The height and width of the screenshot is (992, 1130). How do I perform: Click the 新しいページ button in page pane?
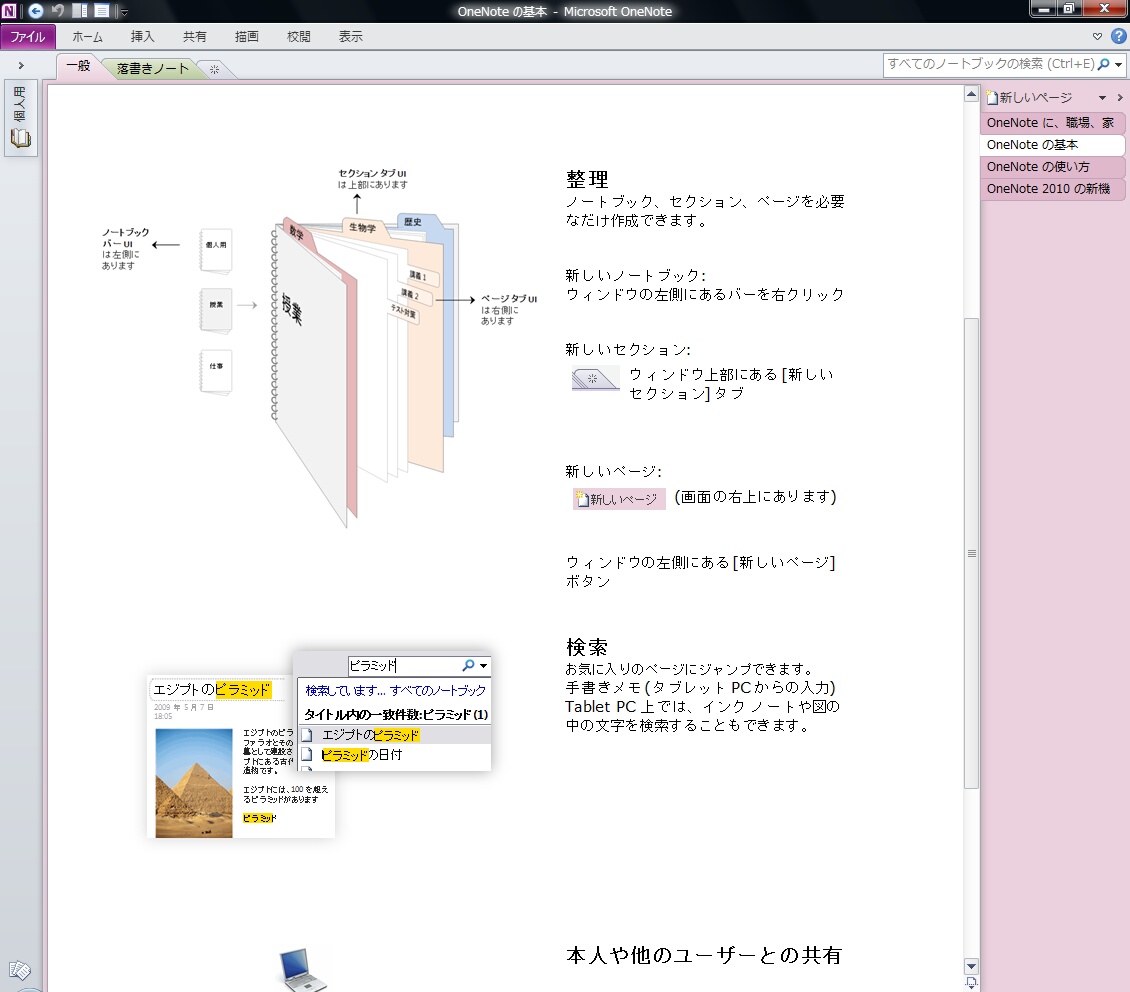pyautogui.click(x=1031, y=97)
